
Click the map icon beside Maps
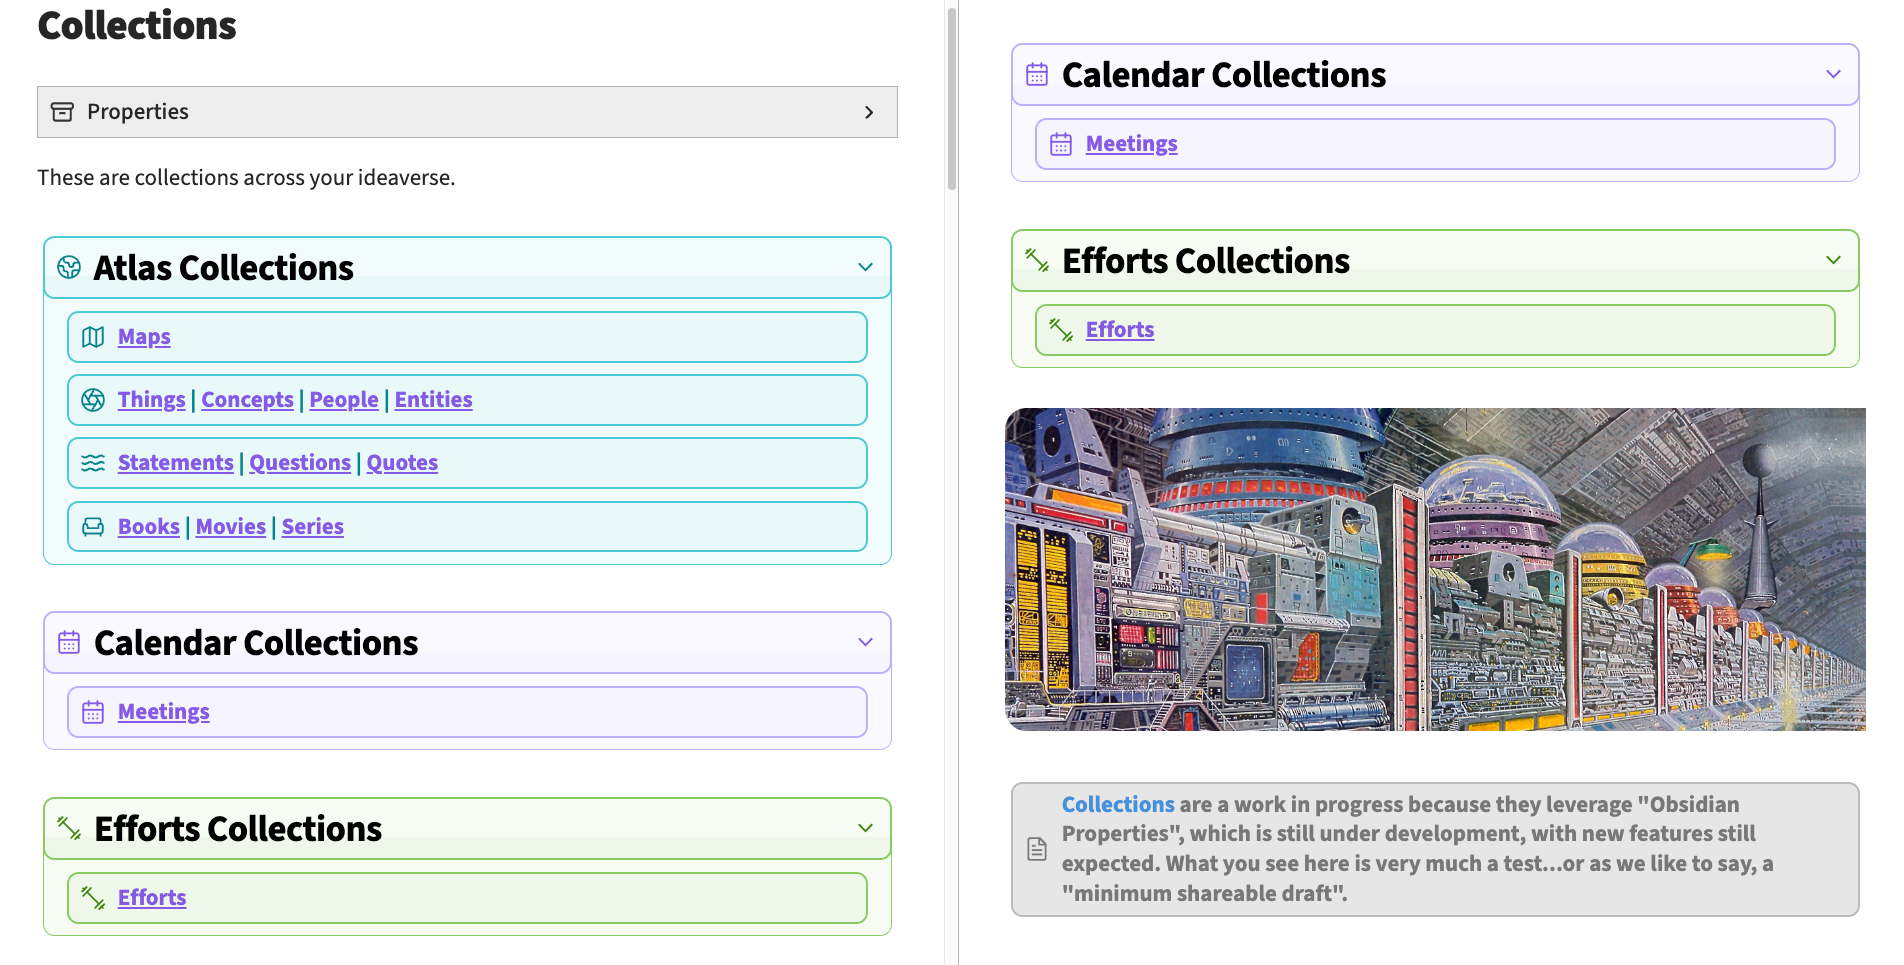pos(93,337)
